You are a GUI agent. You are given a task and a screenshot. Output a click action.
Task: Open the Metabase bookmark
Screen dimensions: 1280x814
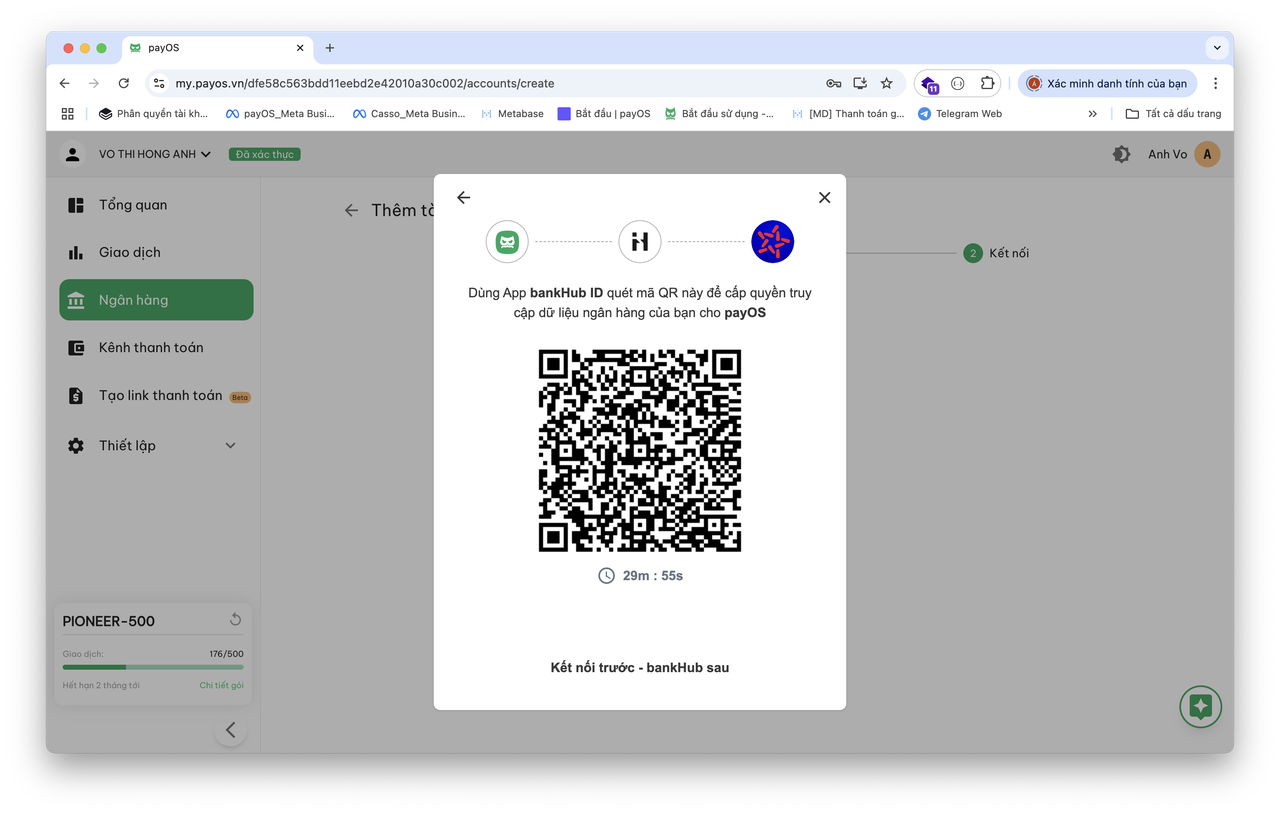click(512, 114)
